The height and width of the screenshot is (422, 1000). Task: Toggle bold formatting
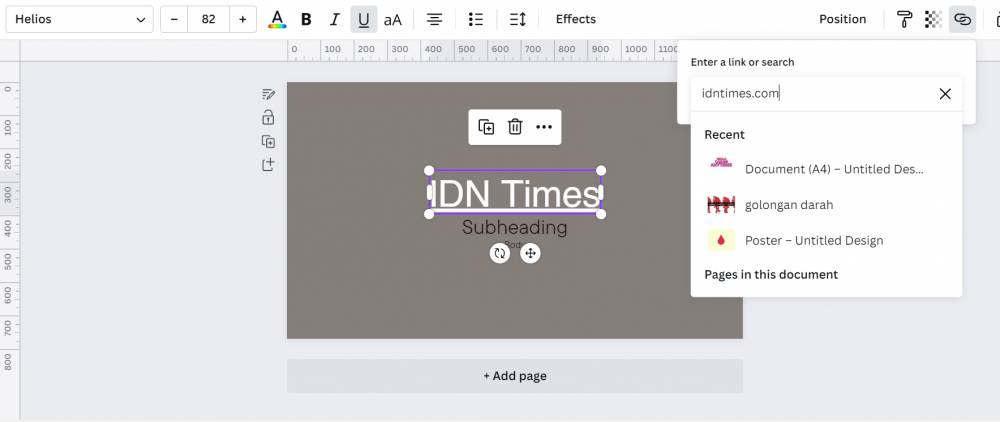click(x=306, y=19)
